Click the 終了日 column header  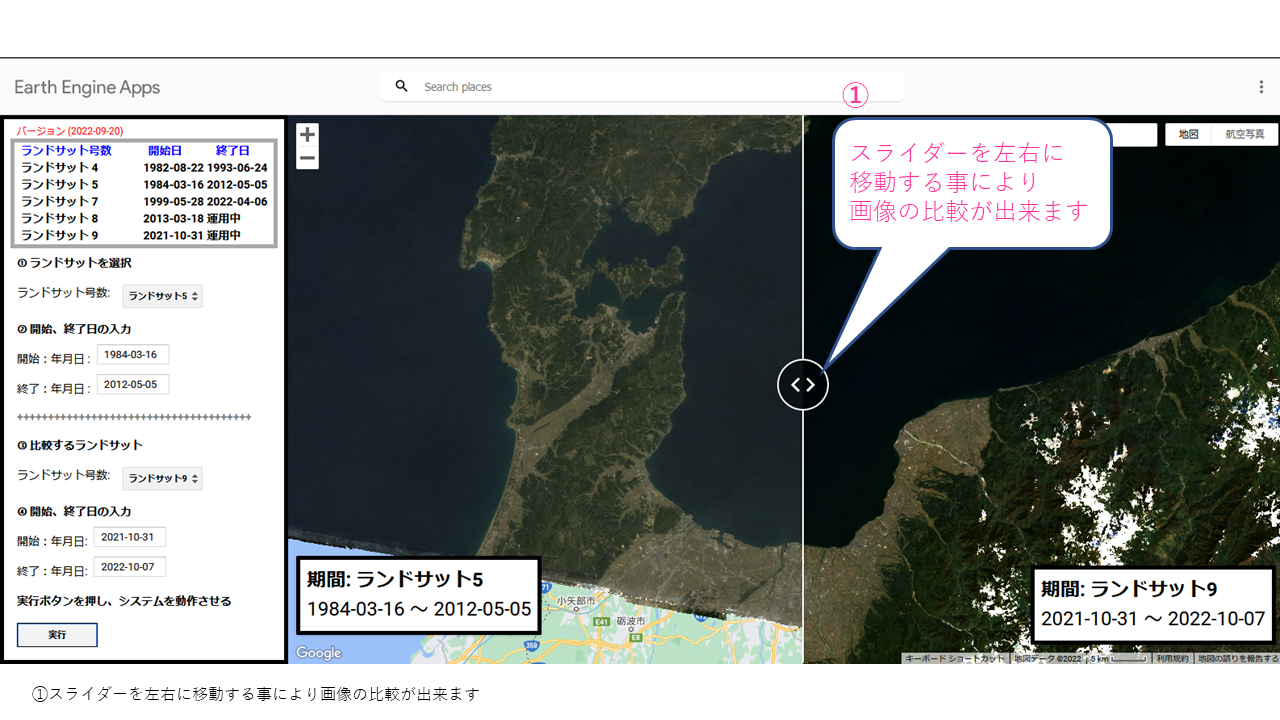coord(233,151)
